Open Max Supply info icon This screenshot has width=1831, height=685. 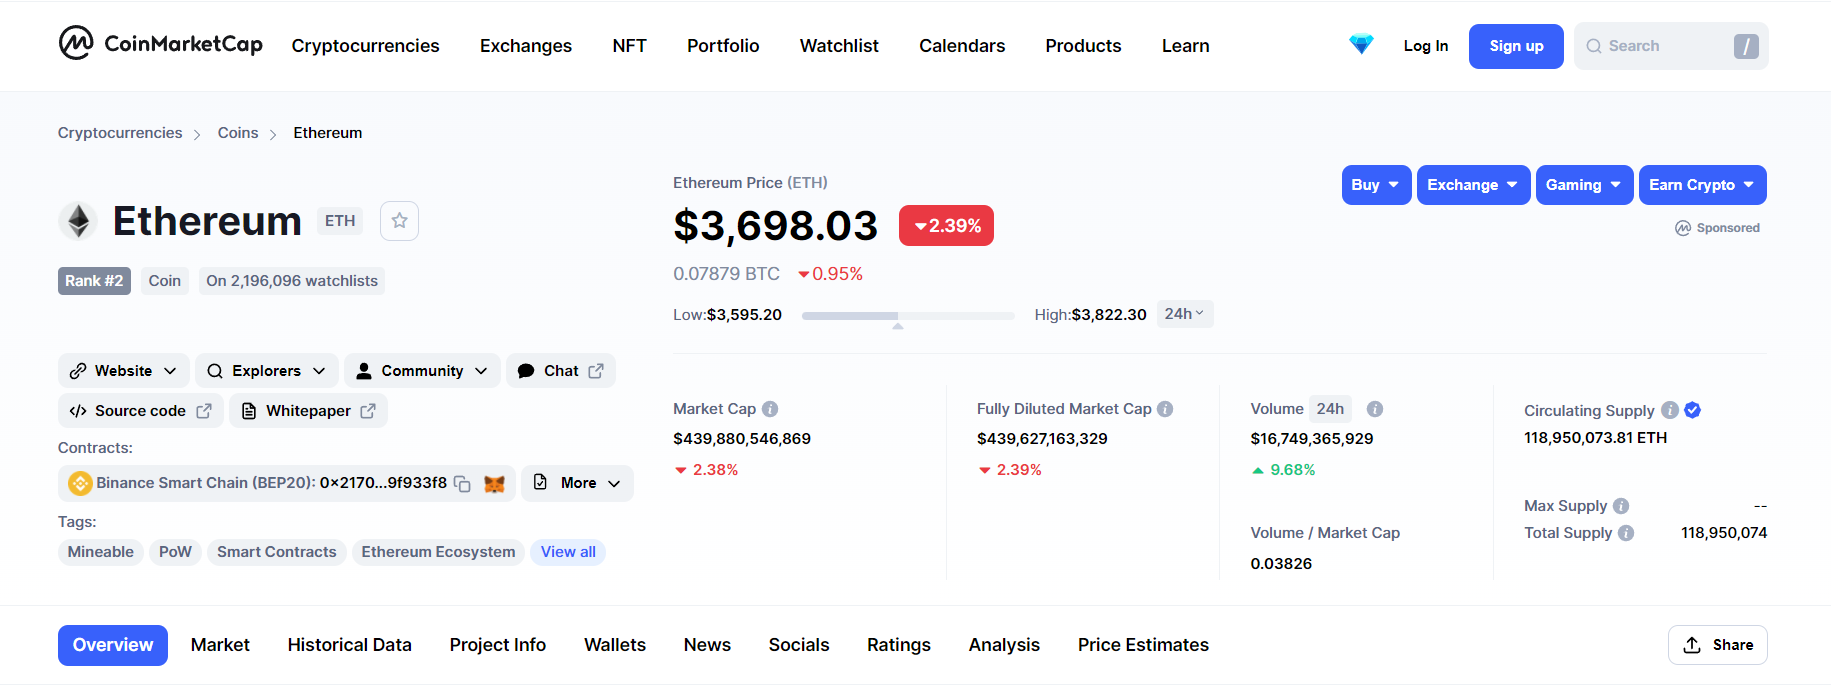point(1621,506)
